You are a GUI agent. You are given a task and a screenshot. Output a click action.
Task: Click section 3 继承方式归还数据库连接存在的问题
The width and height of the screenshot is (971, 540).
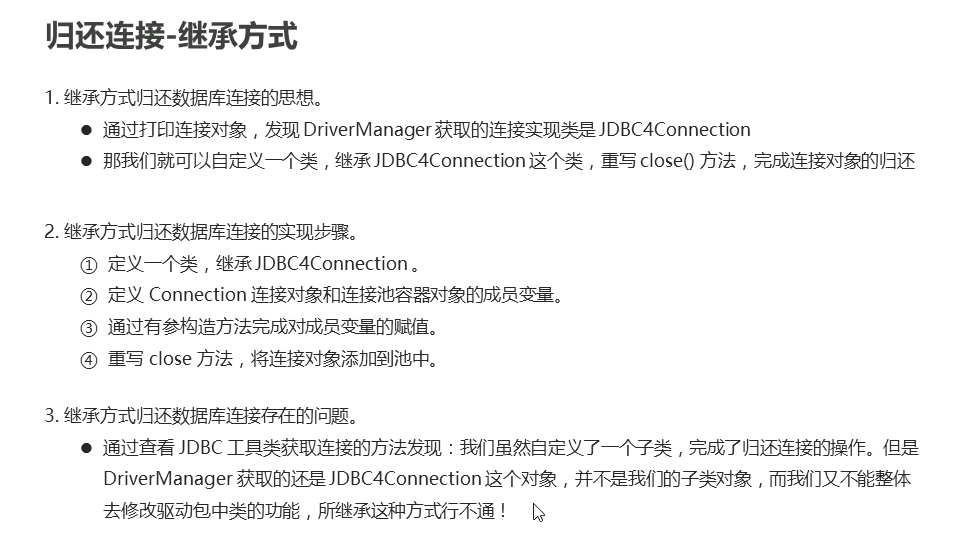(201, 416)
